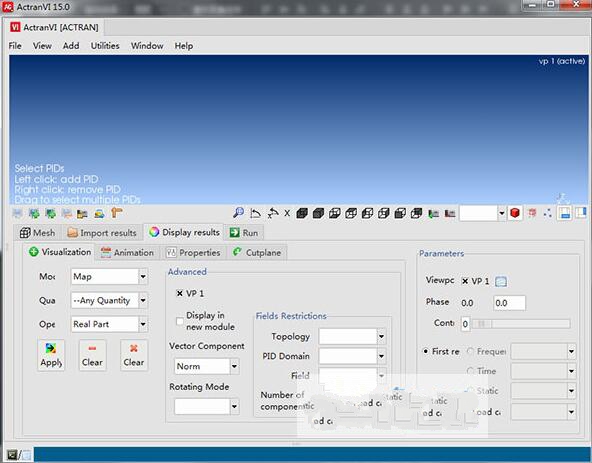This screenshot has width=592, height=463.
Task: Open the PID Domain dropdown
Action: [352, 356]
